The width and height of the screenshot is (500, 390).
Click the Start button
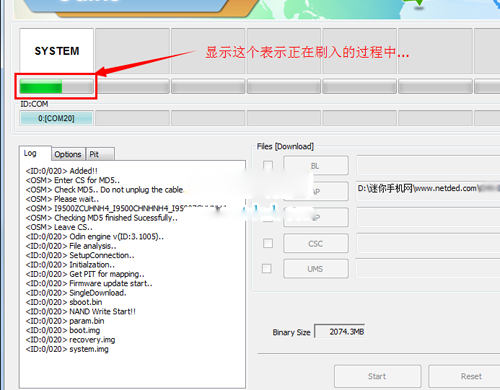[x=377, y=376]
